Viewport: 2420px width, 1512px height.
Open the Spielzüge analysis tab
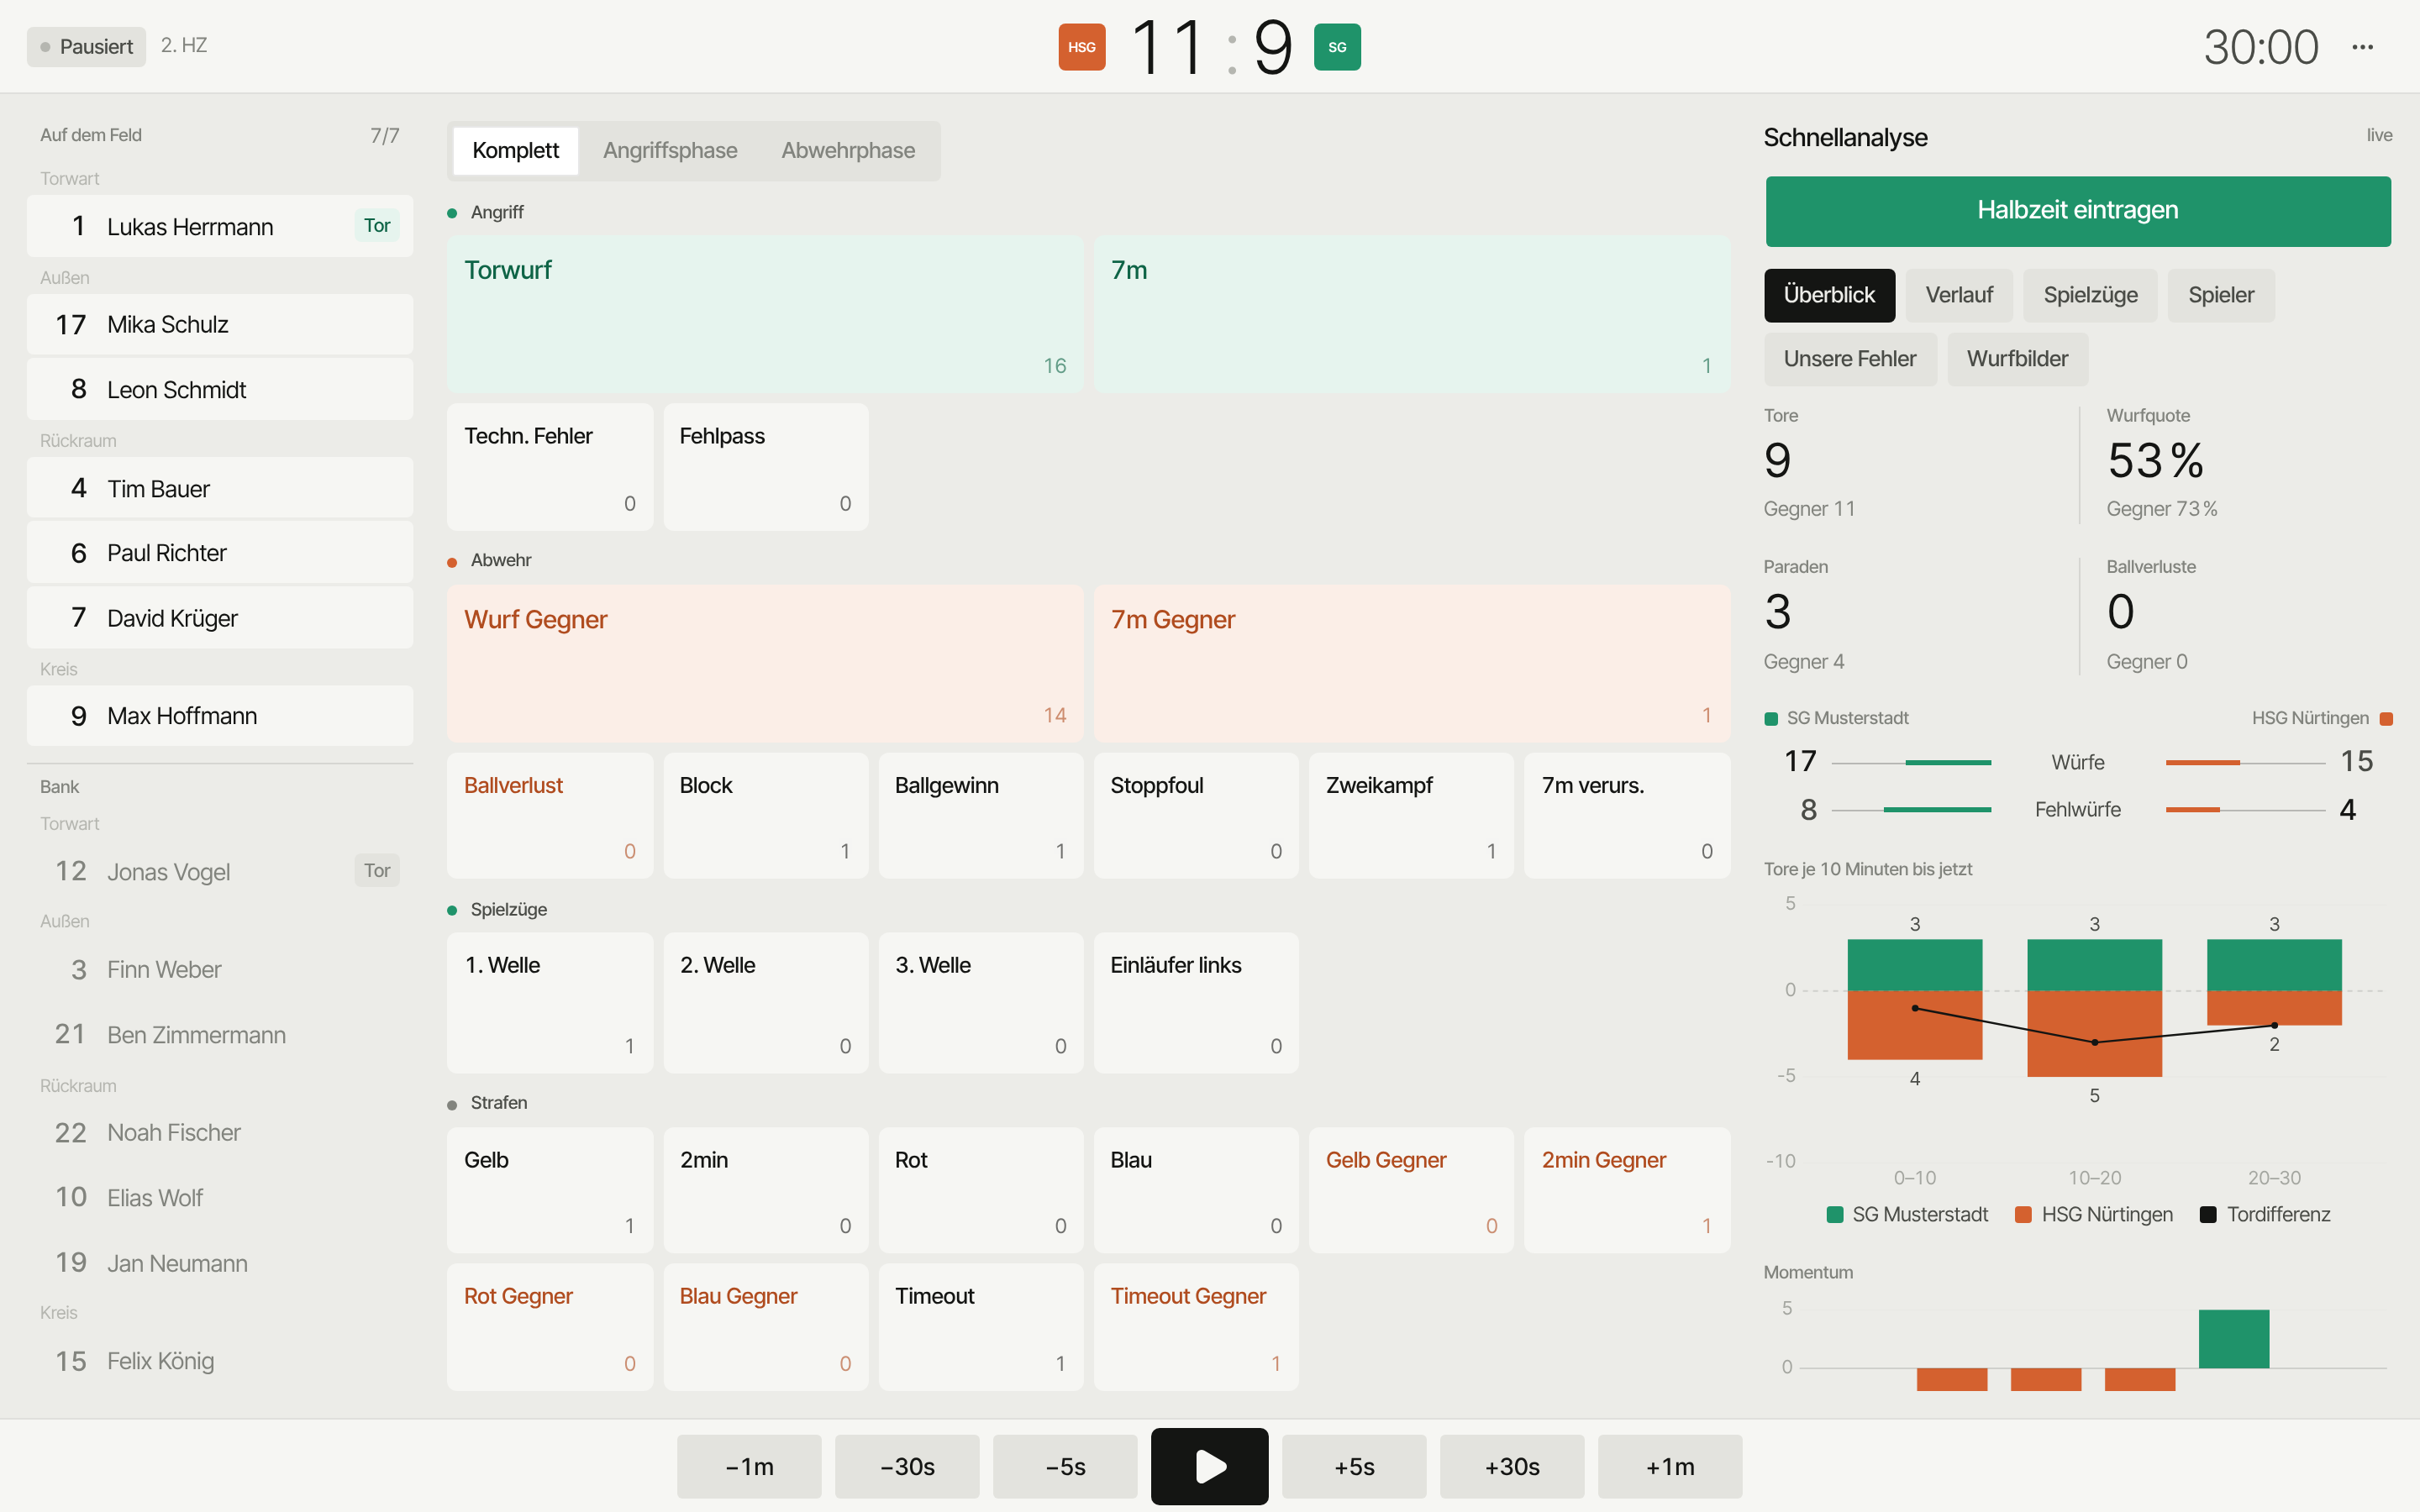click(x=2090, y=295)
